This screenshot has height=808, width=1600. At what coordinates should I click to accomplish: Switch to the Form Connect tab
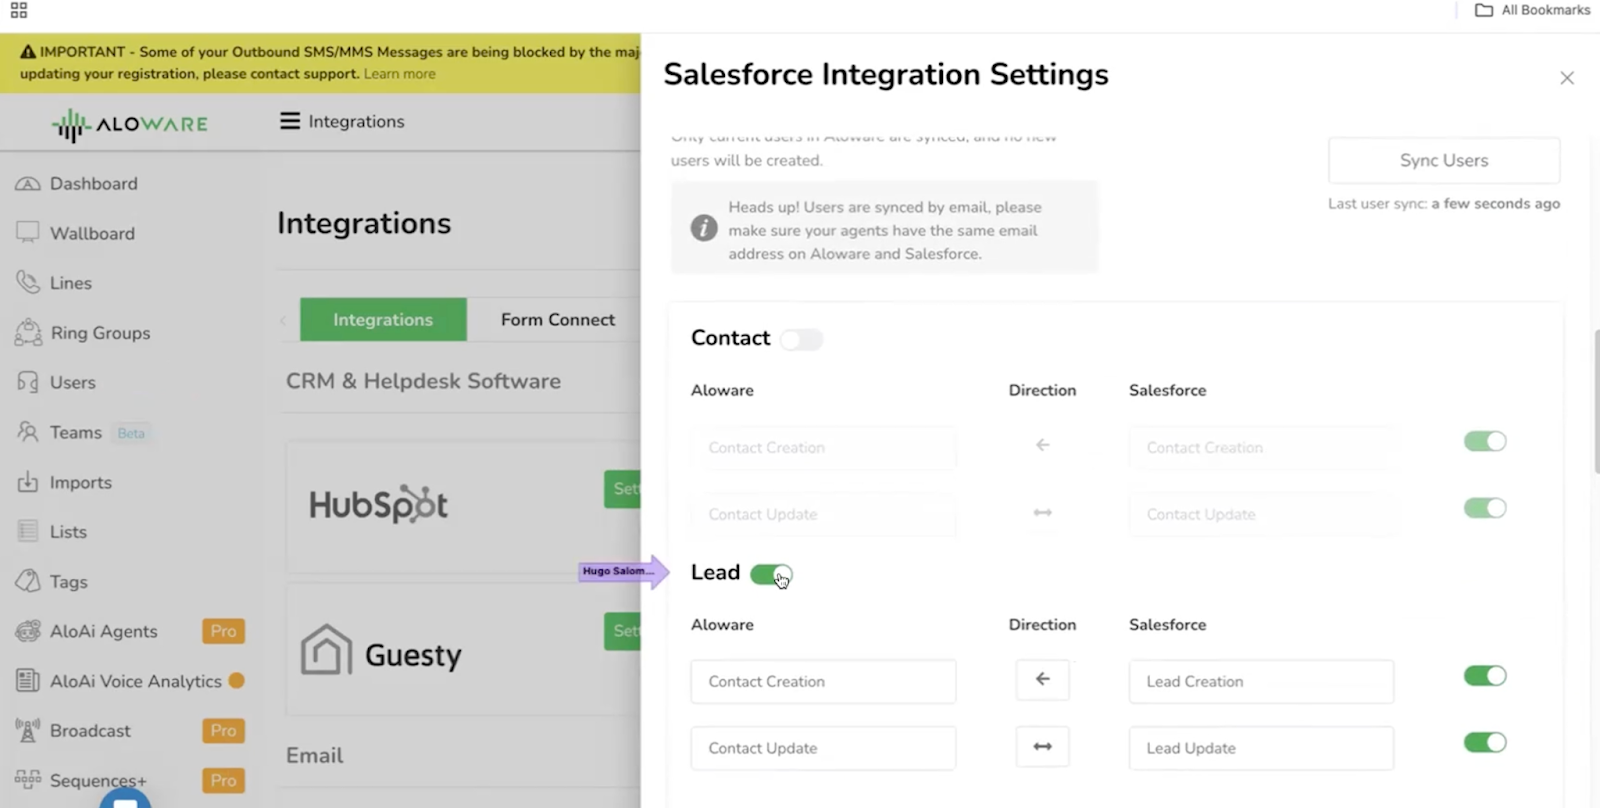[x=557, y=319]
